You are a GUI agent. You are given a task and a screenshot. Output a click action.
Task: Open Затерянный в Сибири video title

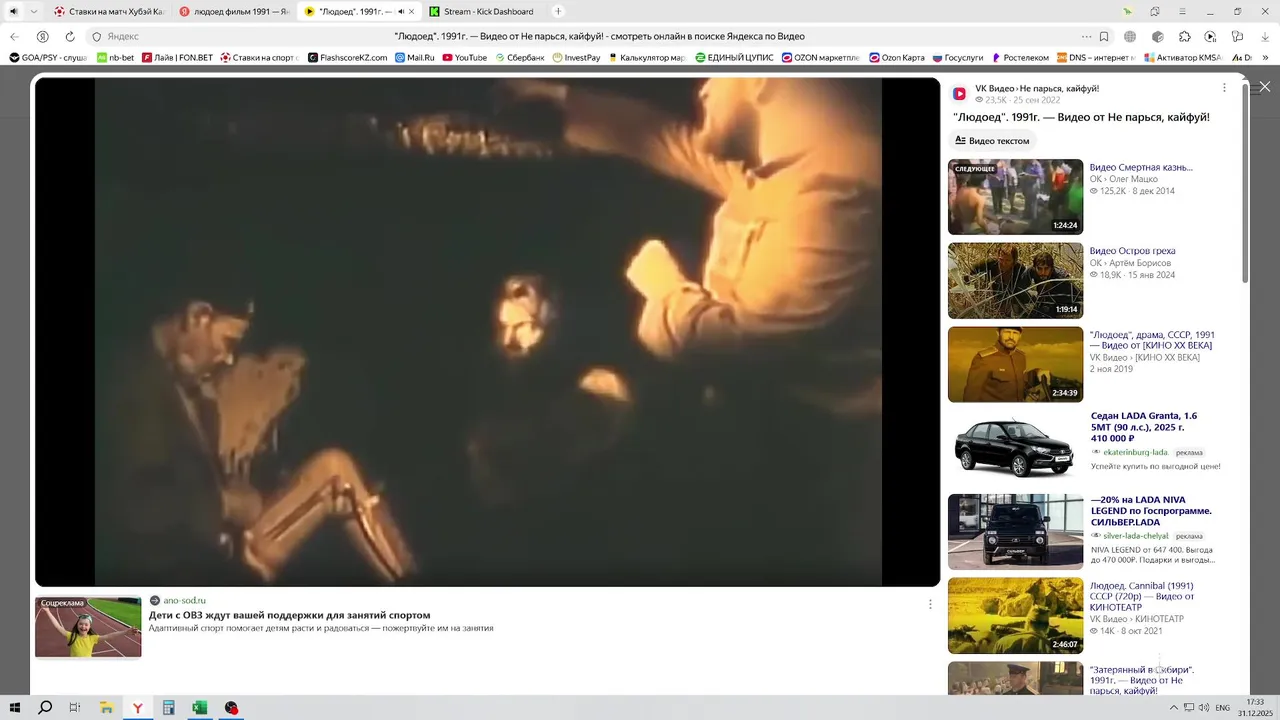pos(1142,680)
